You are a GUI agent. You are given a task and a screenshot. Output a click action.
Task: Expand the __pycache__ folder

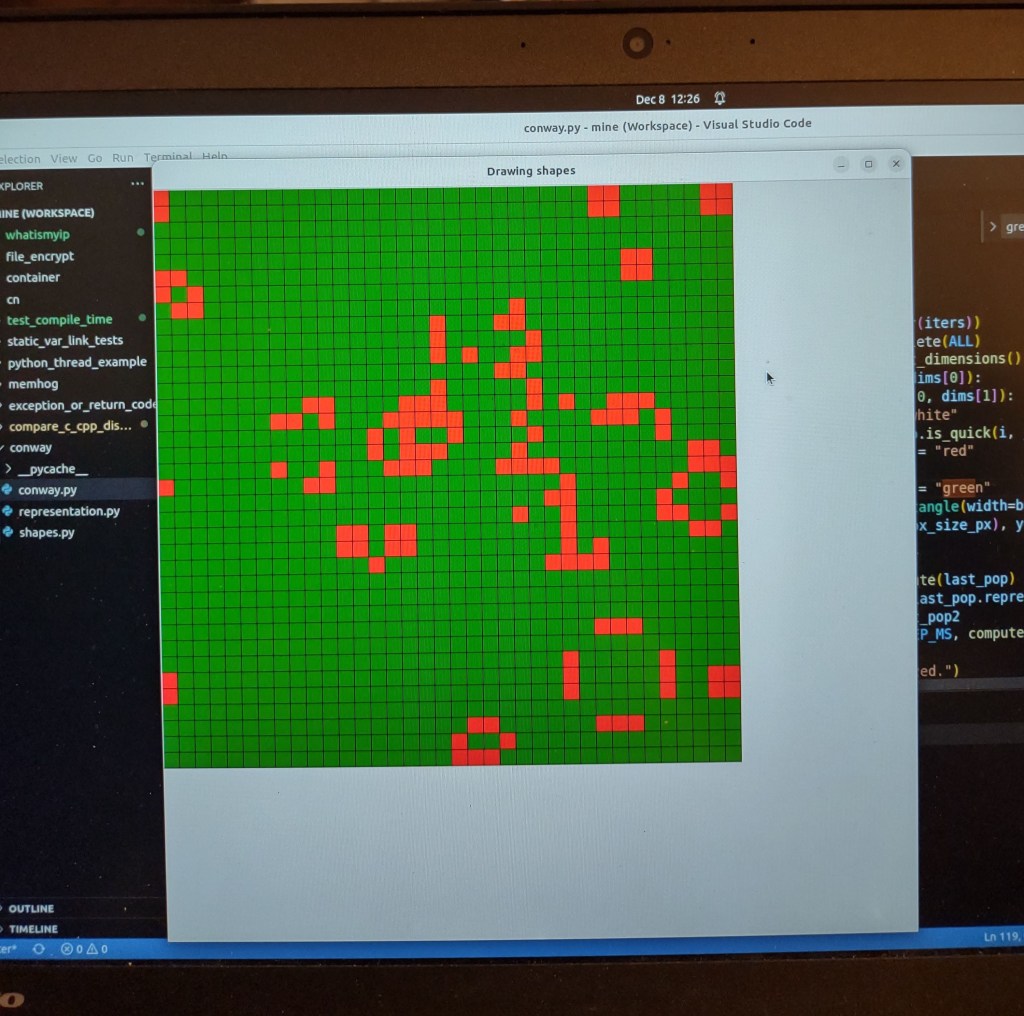pos(8,469)
